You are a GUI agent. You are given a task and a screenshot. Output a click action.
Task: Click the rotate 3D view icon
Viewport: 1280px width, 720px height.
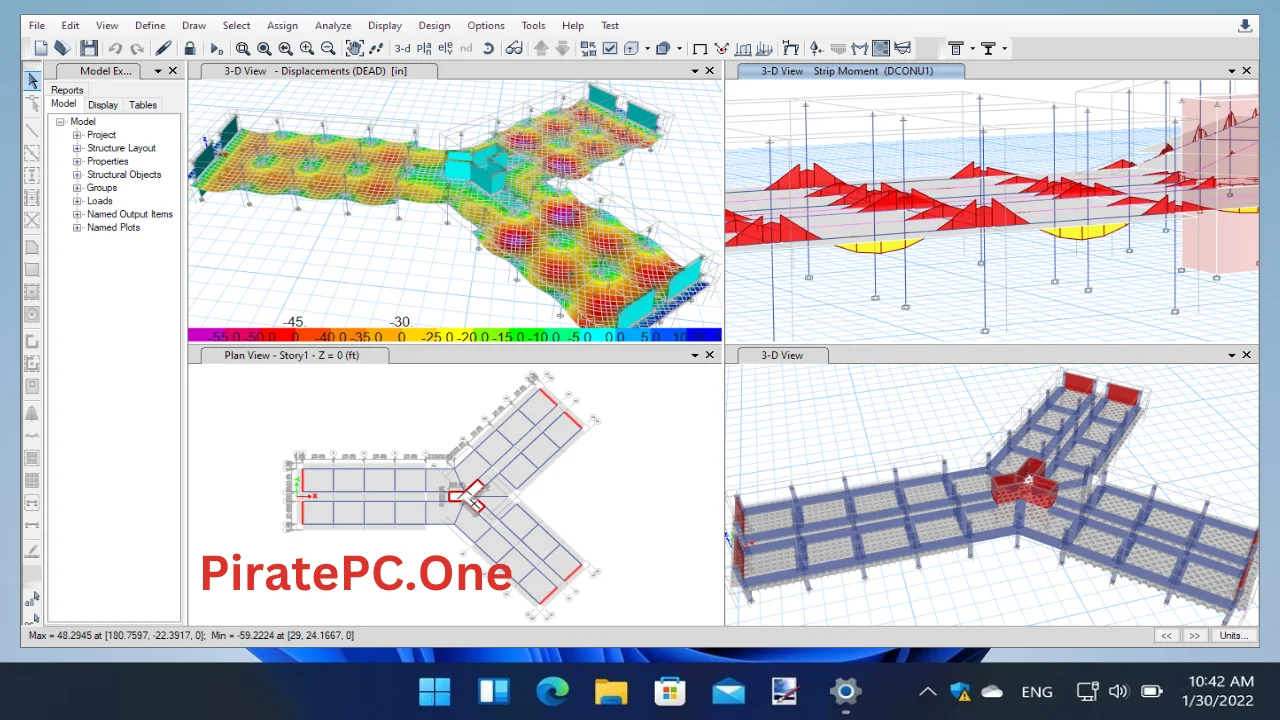(487, 48)
